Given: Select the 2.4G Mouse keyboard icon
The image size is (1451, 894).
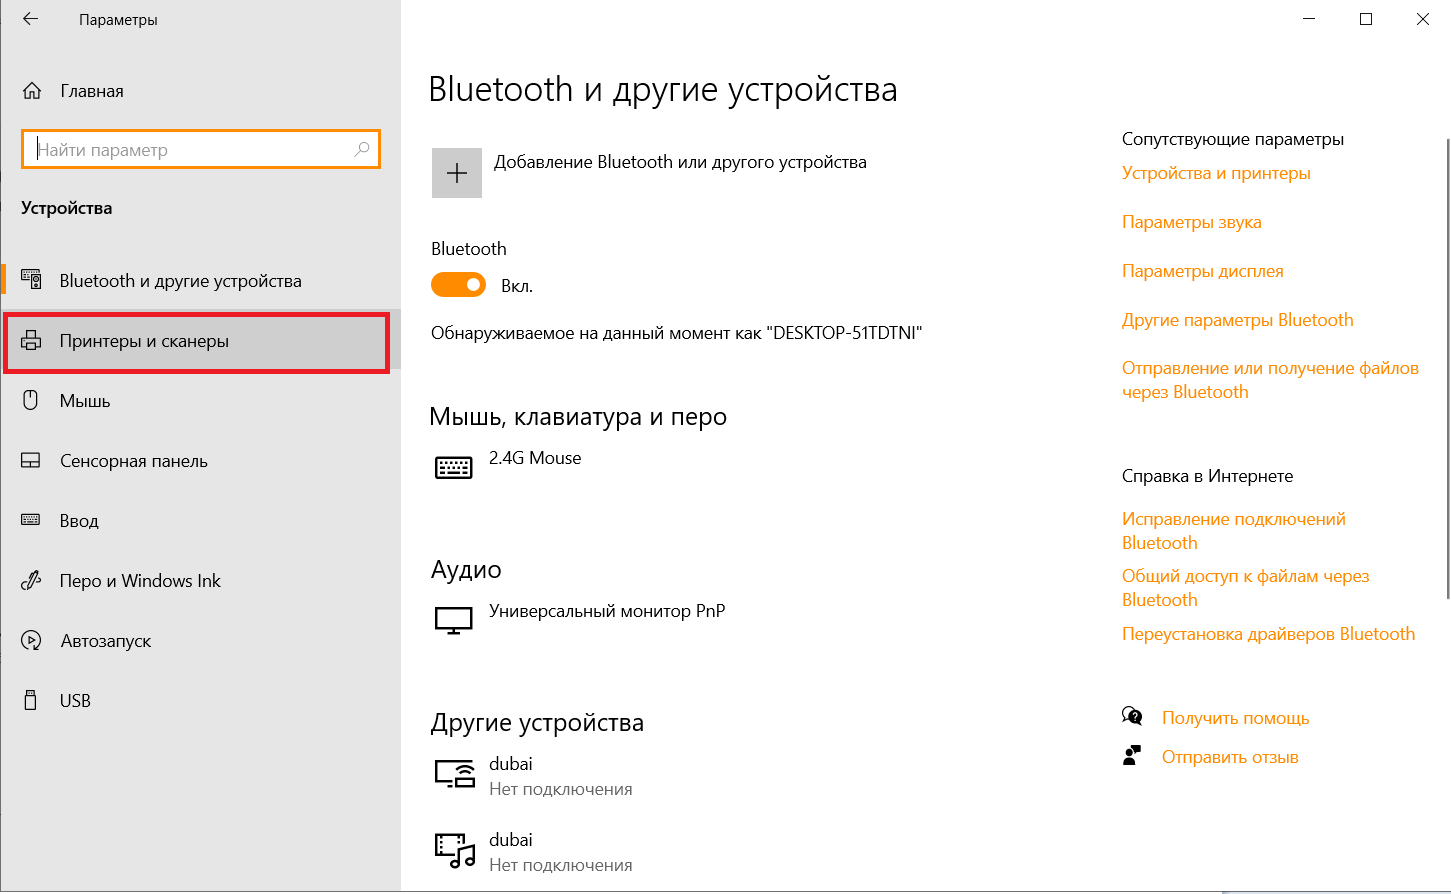Looking at the screenshot, I should tap(454, 467).
